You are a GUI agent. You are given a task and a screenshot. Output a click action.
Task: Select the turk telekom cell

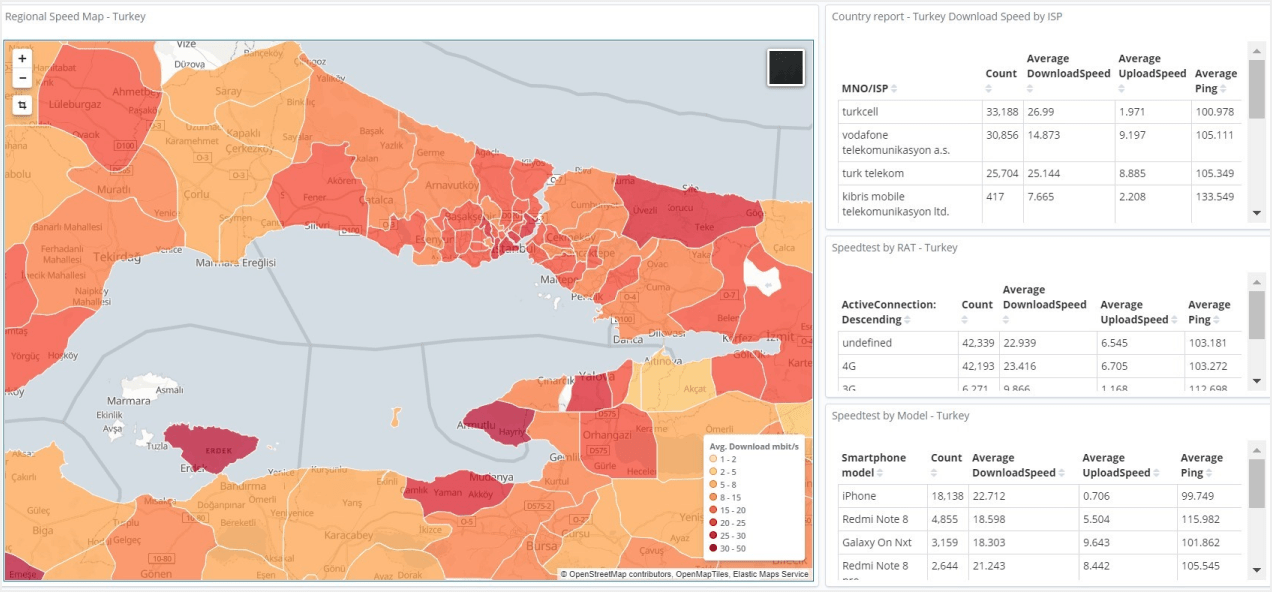pyautogui.click(x=909, y=174)
